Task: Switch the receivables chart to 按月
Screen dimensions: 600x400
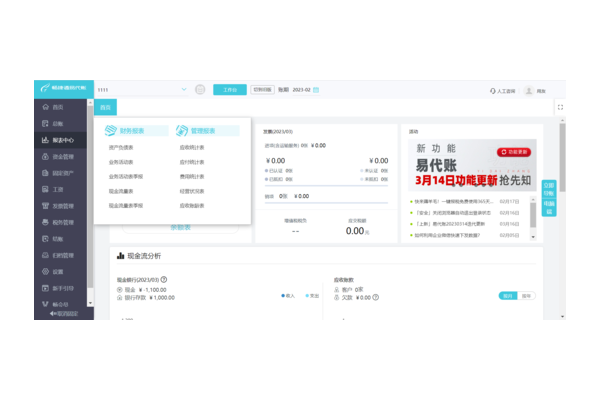Action: pyautogui.click(x=508, y=296)
